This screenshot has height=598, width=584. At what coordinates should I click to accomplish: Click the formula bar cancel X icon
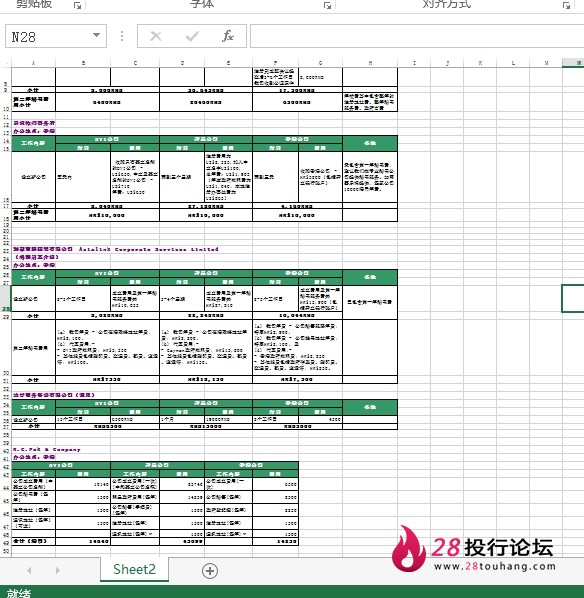pos(156,36)
